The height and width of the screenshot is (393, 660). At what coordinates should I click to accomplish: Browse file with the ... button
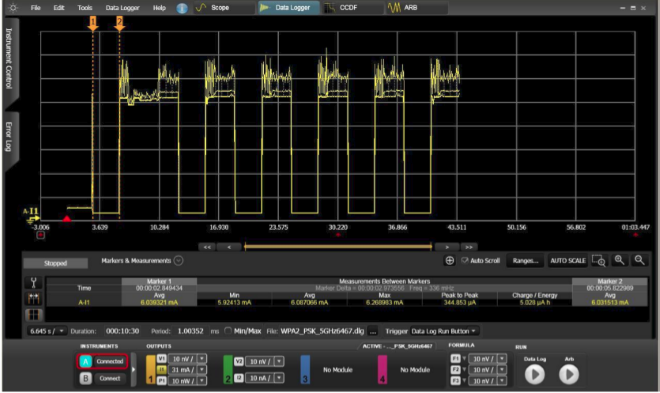[x=373, y=331]
